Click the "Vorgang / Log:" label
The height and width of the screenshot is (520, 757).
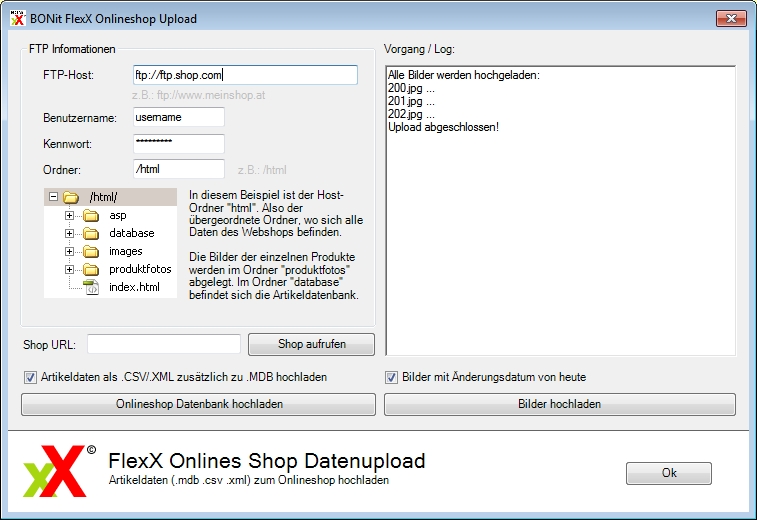[x=419, y=49]
